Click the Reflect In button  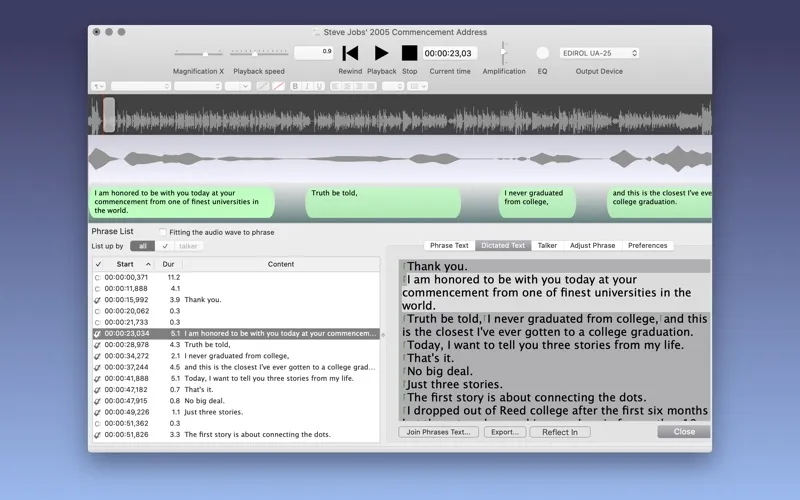tap(560, 432)
